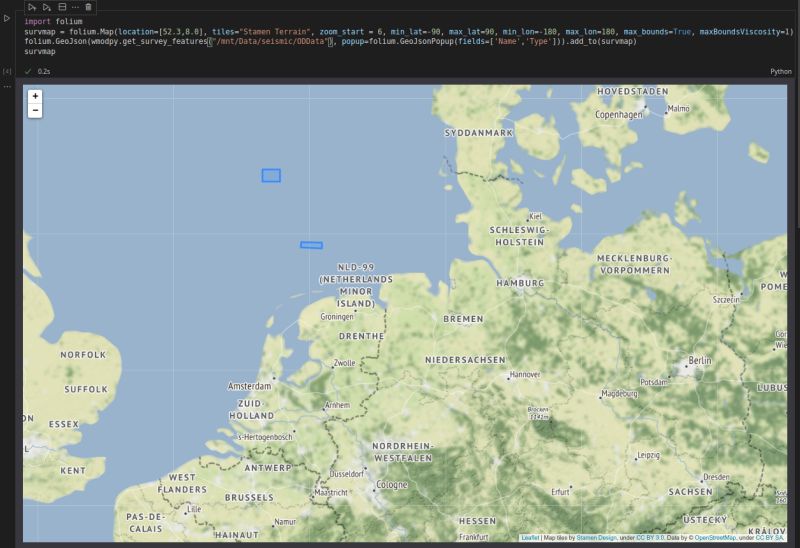800x548 pixels.
Task: Click the 'Zwolle' label on the map
Action: pyautogui.click(x=344, y=363)
